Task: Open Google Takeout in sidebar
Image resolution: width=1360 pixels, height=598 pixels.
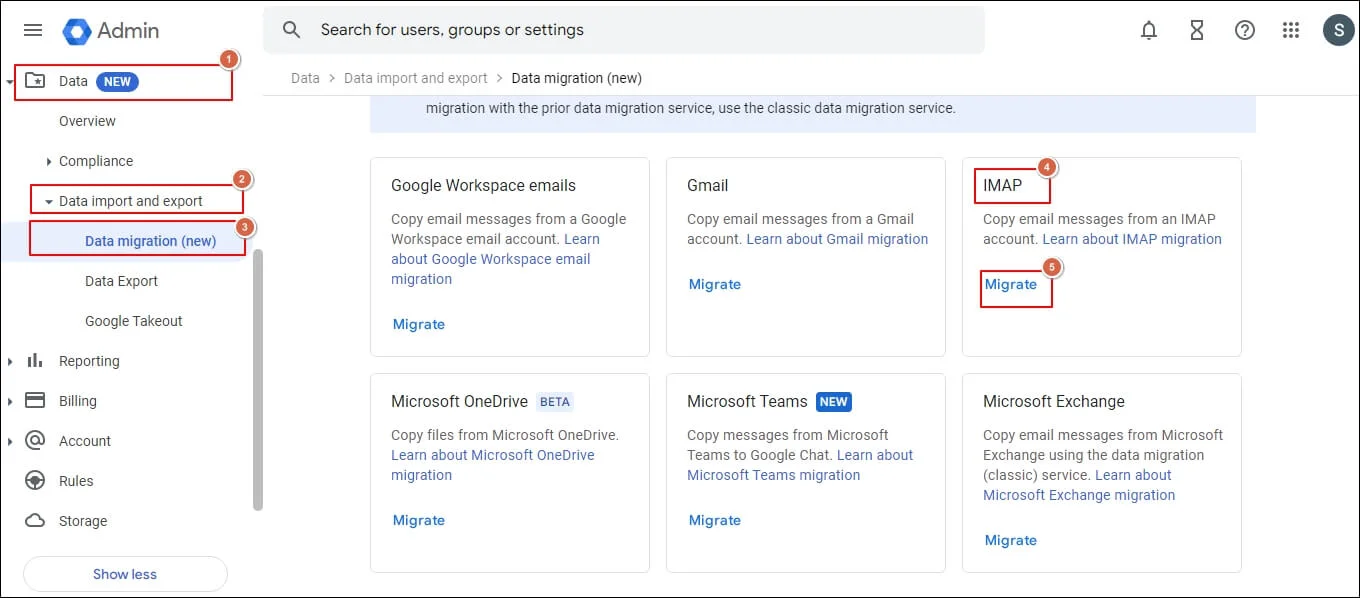Action: click(x=134, y=321)
